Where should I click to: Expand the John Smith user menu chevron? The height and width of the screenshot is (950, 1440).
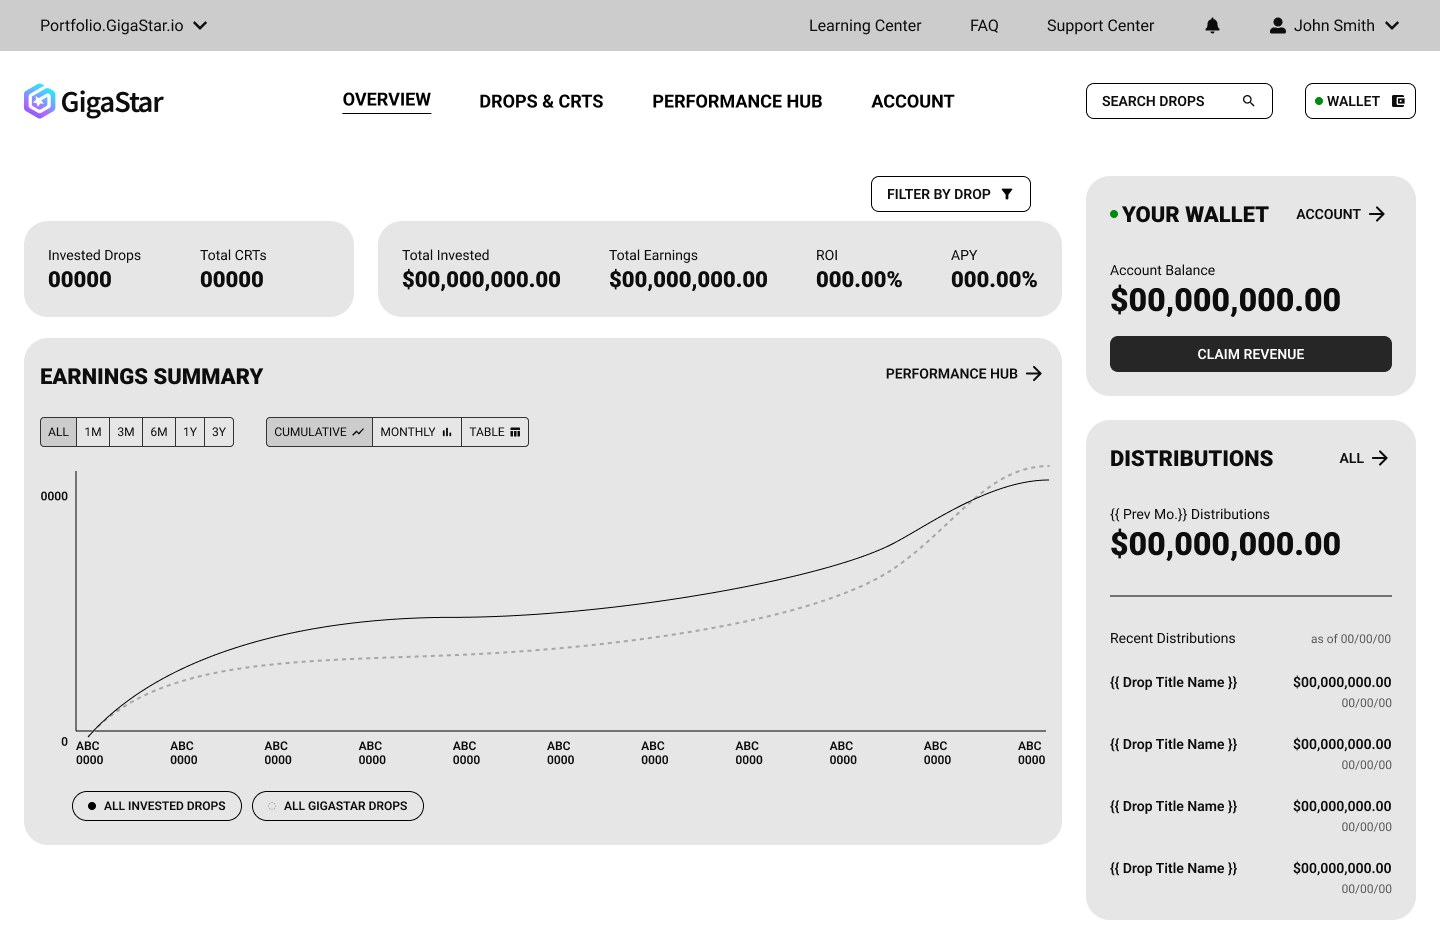1392,26
